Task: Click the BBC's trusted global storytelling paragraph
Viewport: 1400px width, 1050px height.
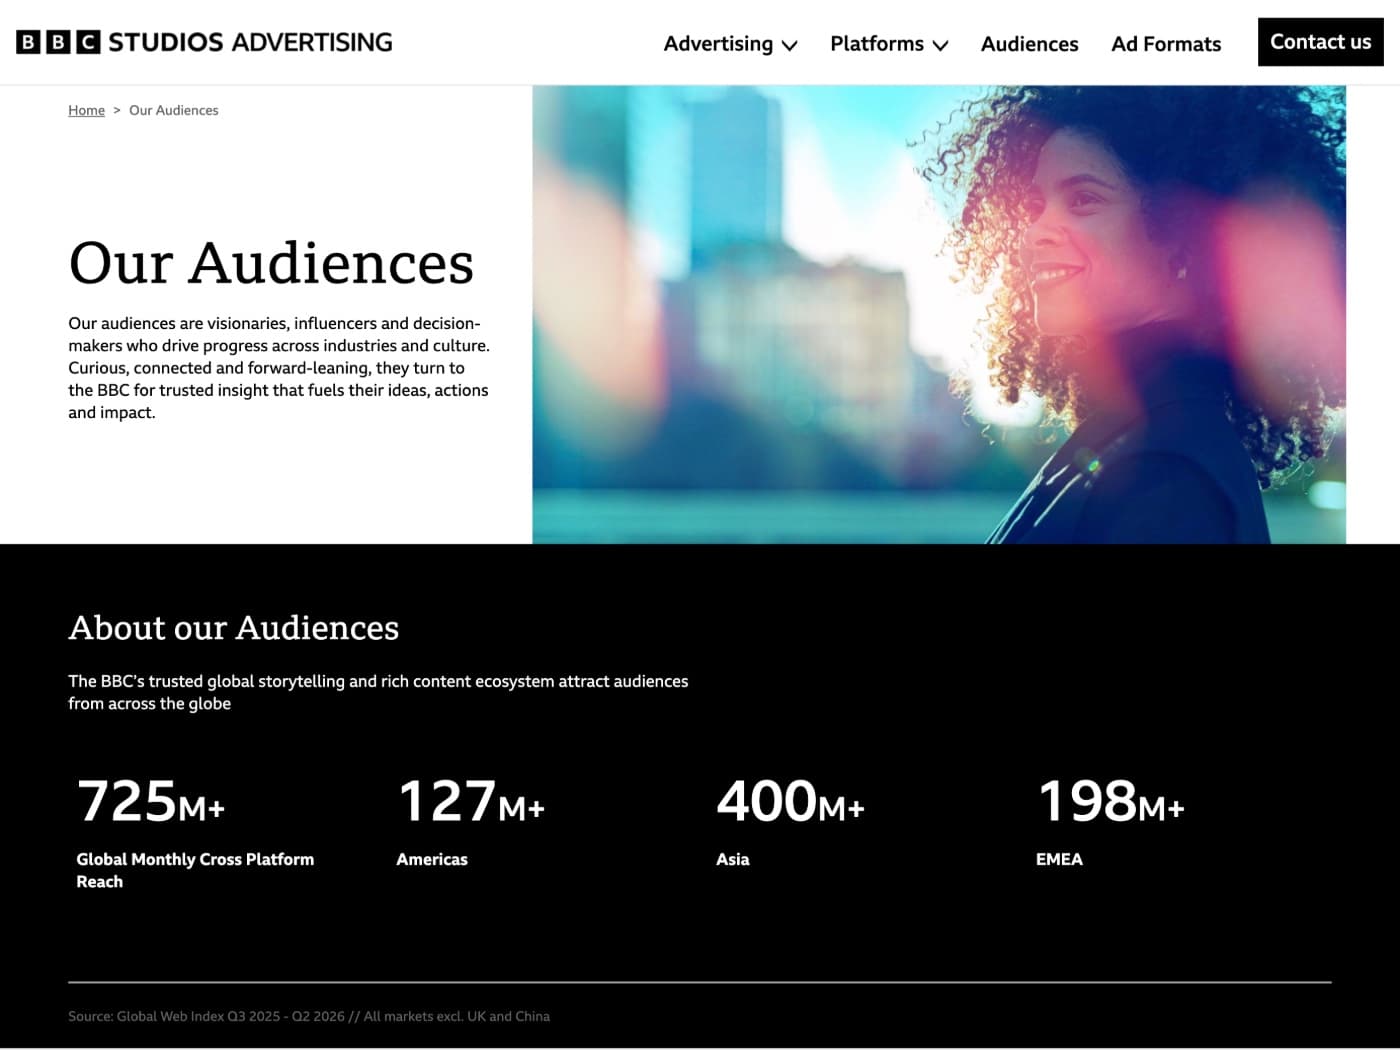Action: (x=378, y=692)
